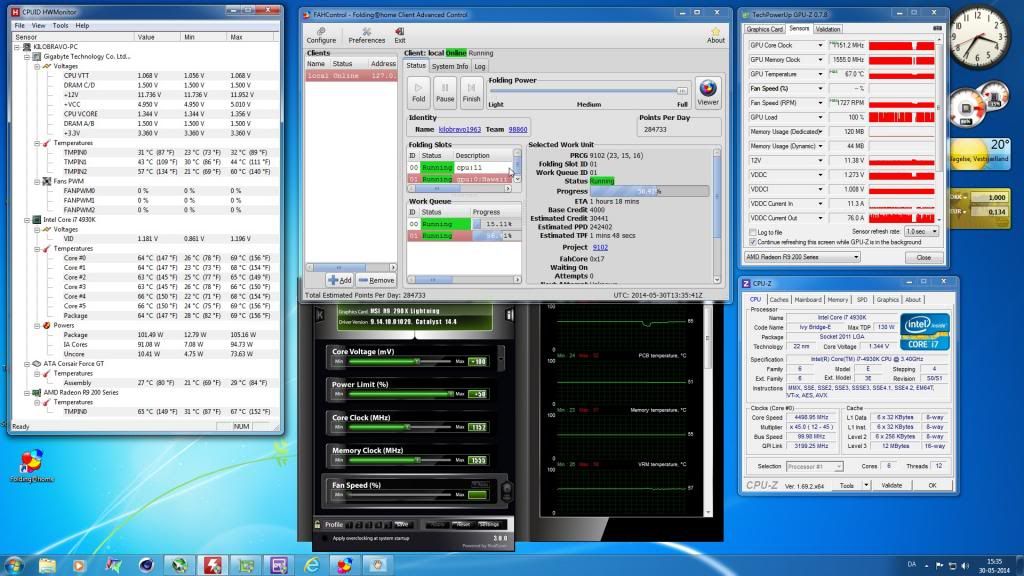The image size is (1024, 576).
Task: Toggle the Afterburner profile lock icon
Action: tap(318, 524)
